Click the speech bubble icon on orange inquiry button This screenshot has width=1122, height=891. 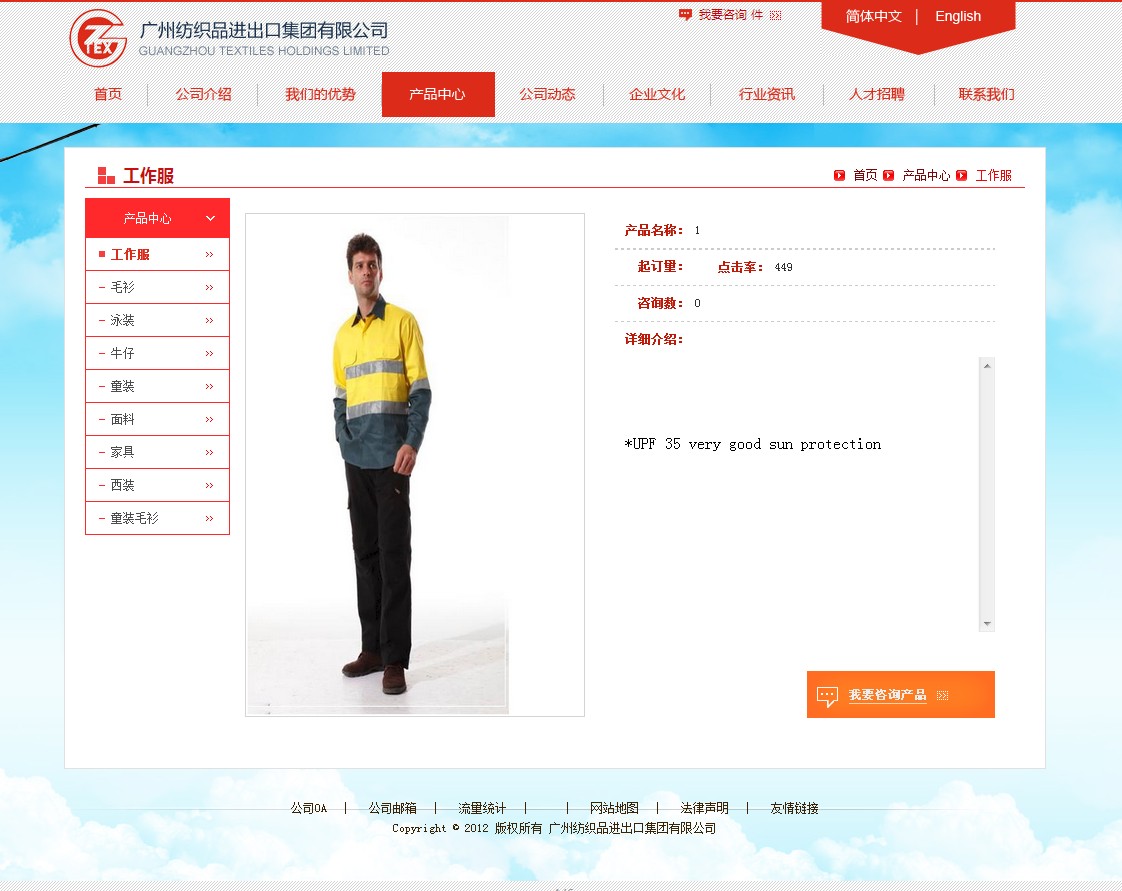pos(827,695)
